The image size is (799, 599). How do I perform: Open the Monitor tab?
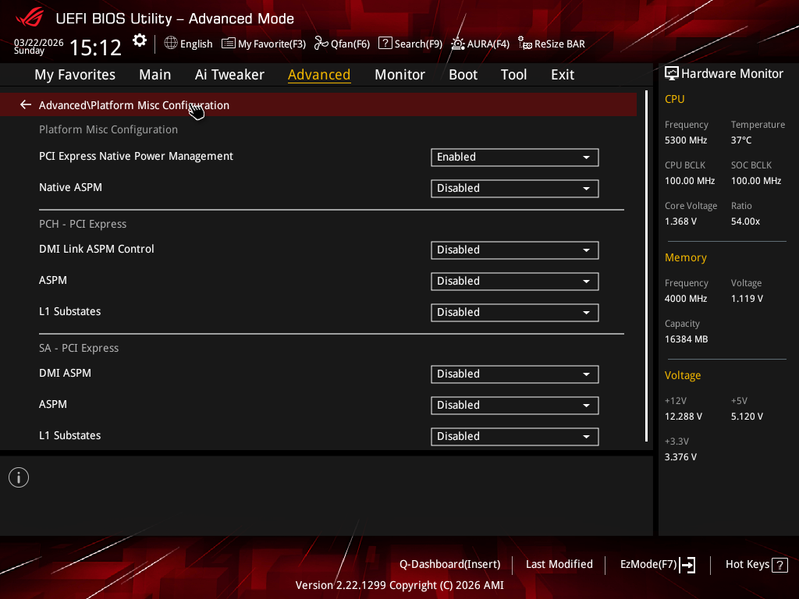click(400, 75)
